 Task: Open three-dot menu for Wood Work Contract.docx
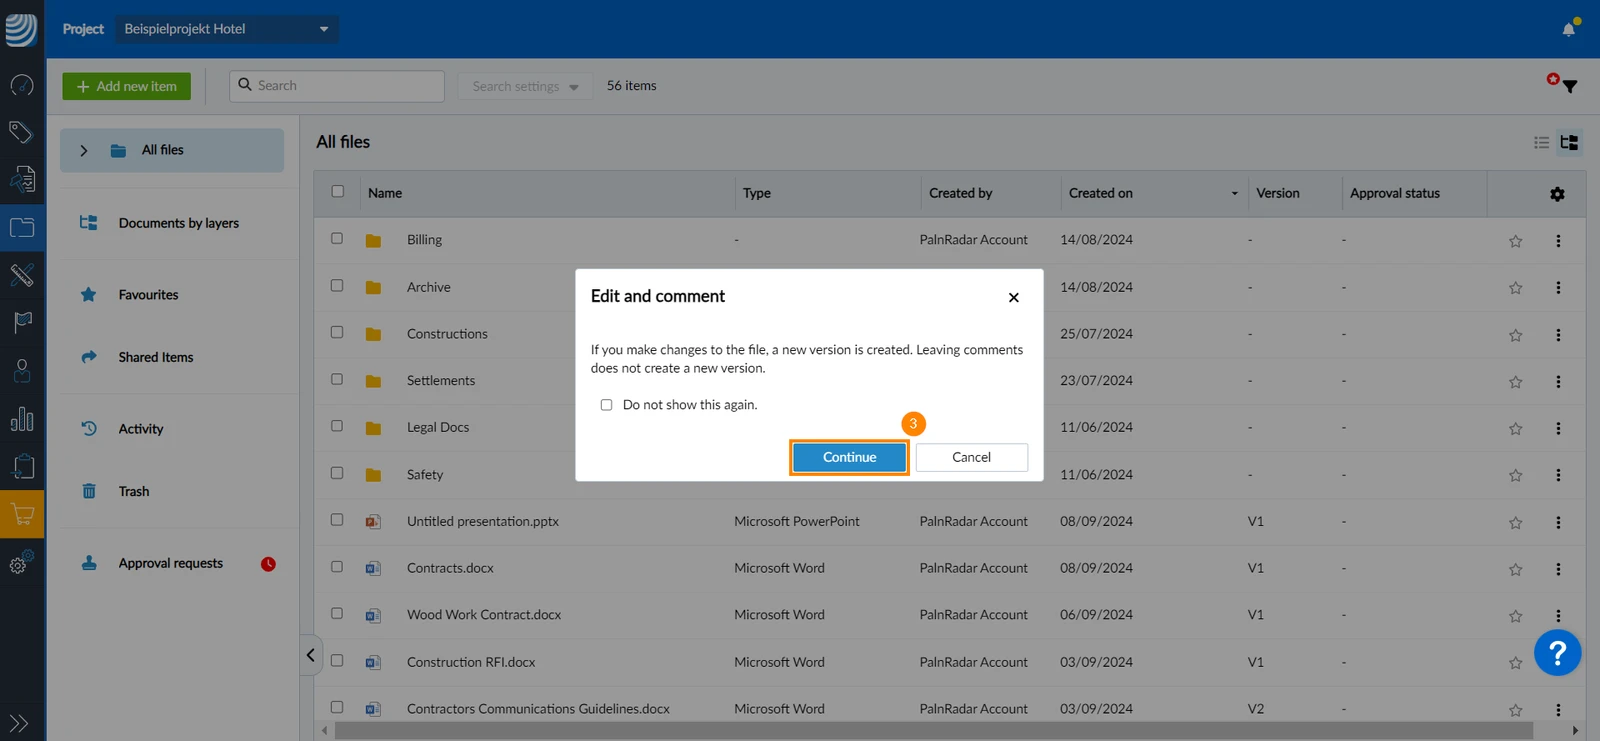[1558, 616]
